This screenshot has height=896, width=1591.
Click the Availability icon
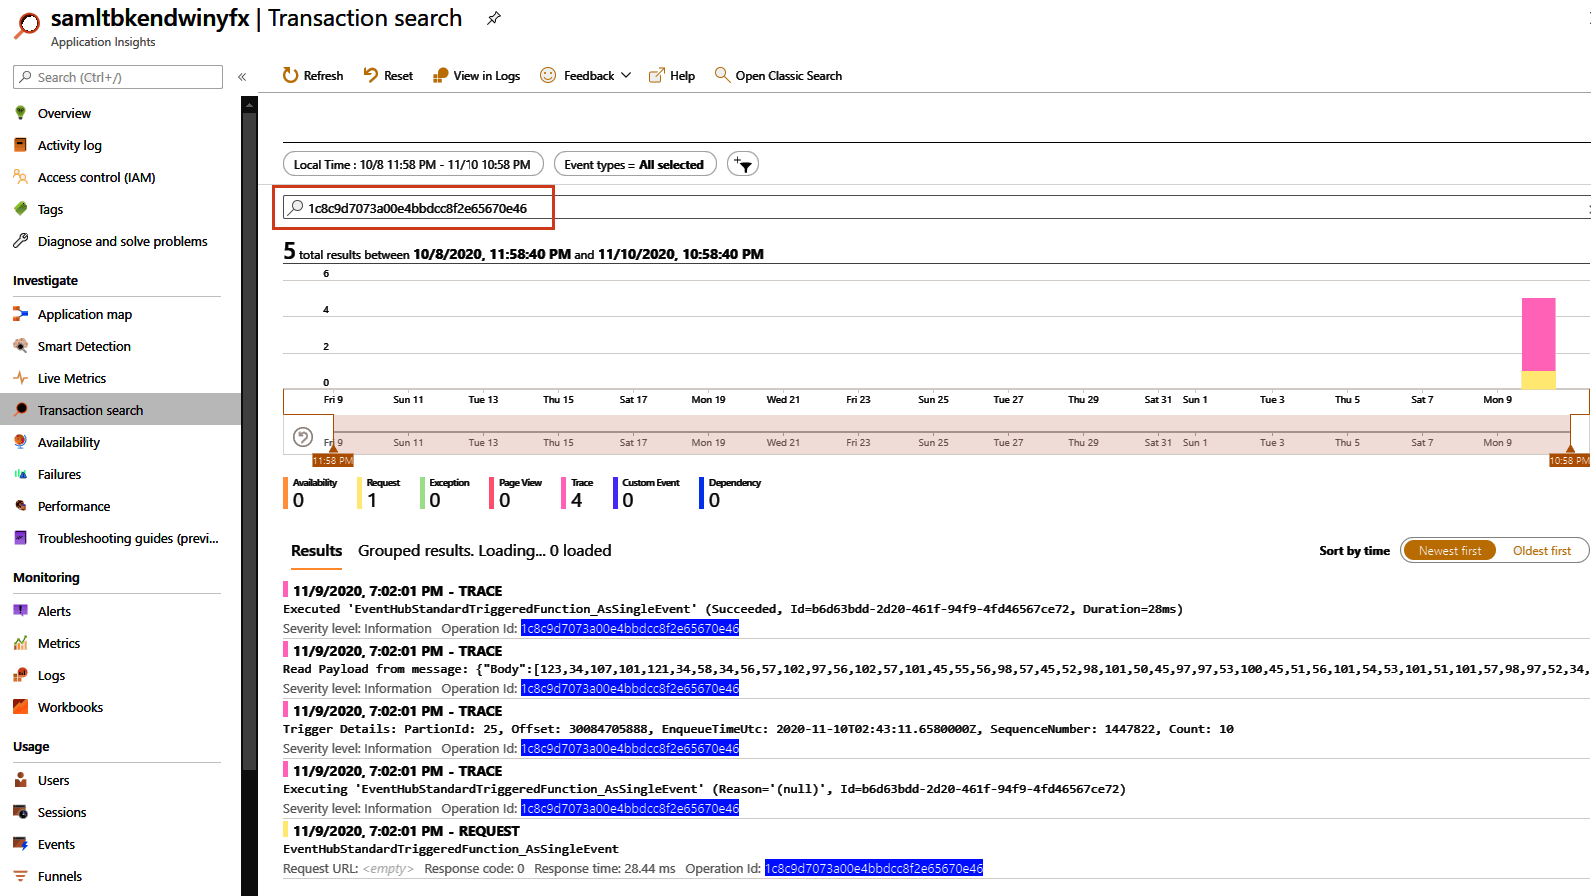tap(20, 442)
